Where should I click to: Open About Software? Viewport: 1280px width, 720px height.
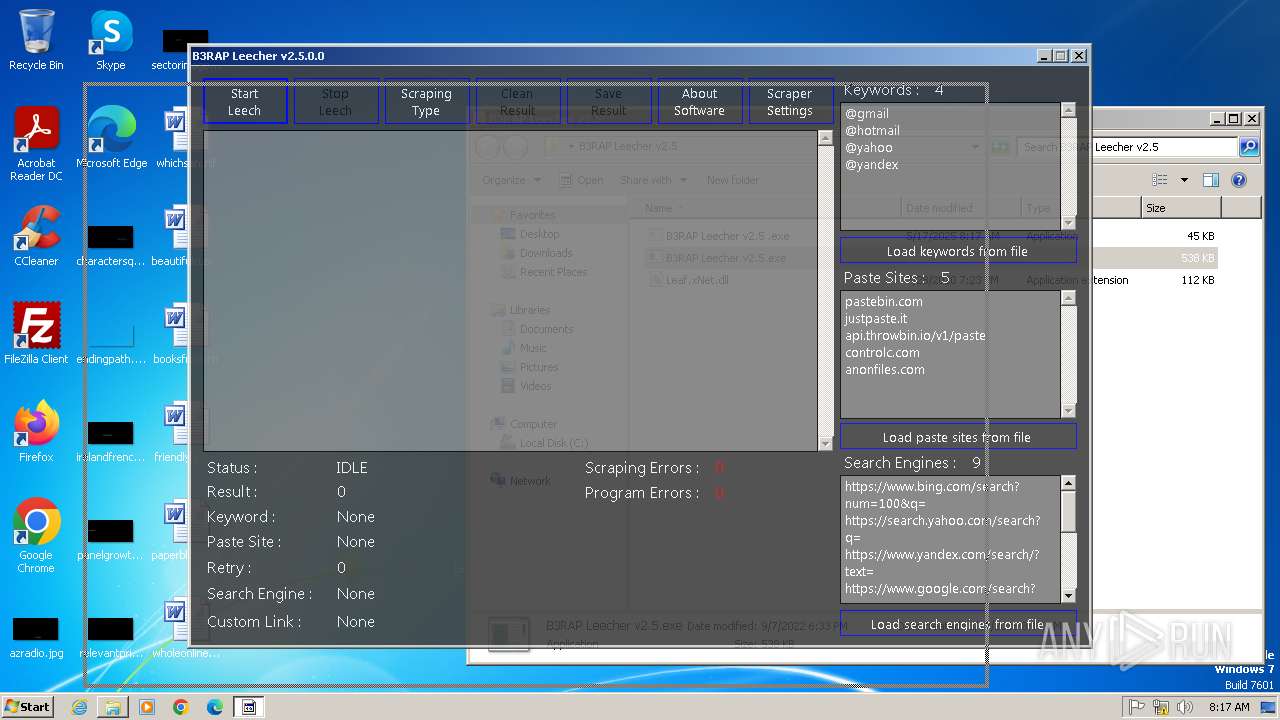pos(699,102)
